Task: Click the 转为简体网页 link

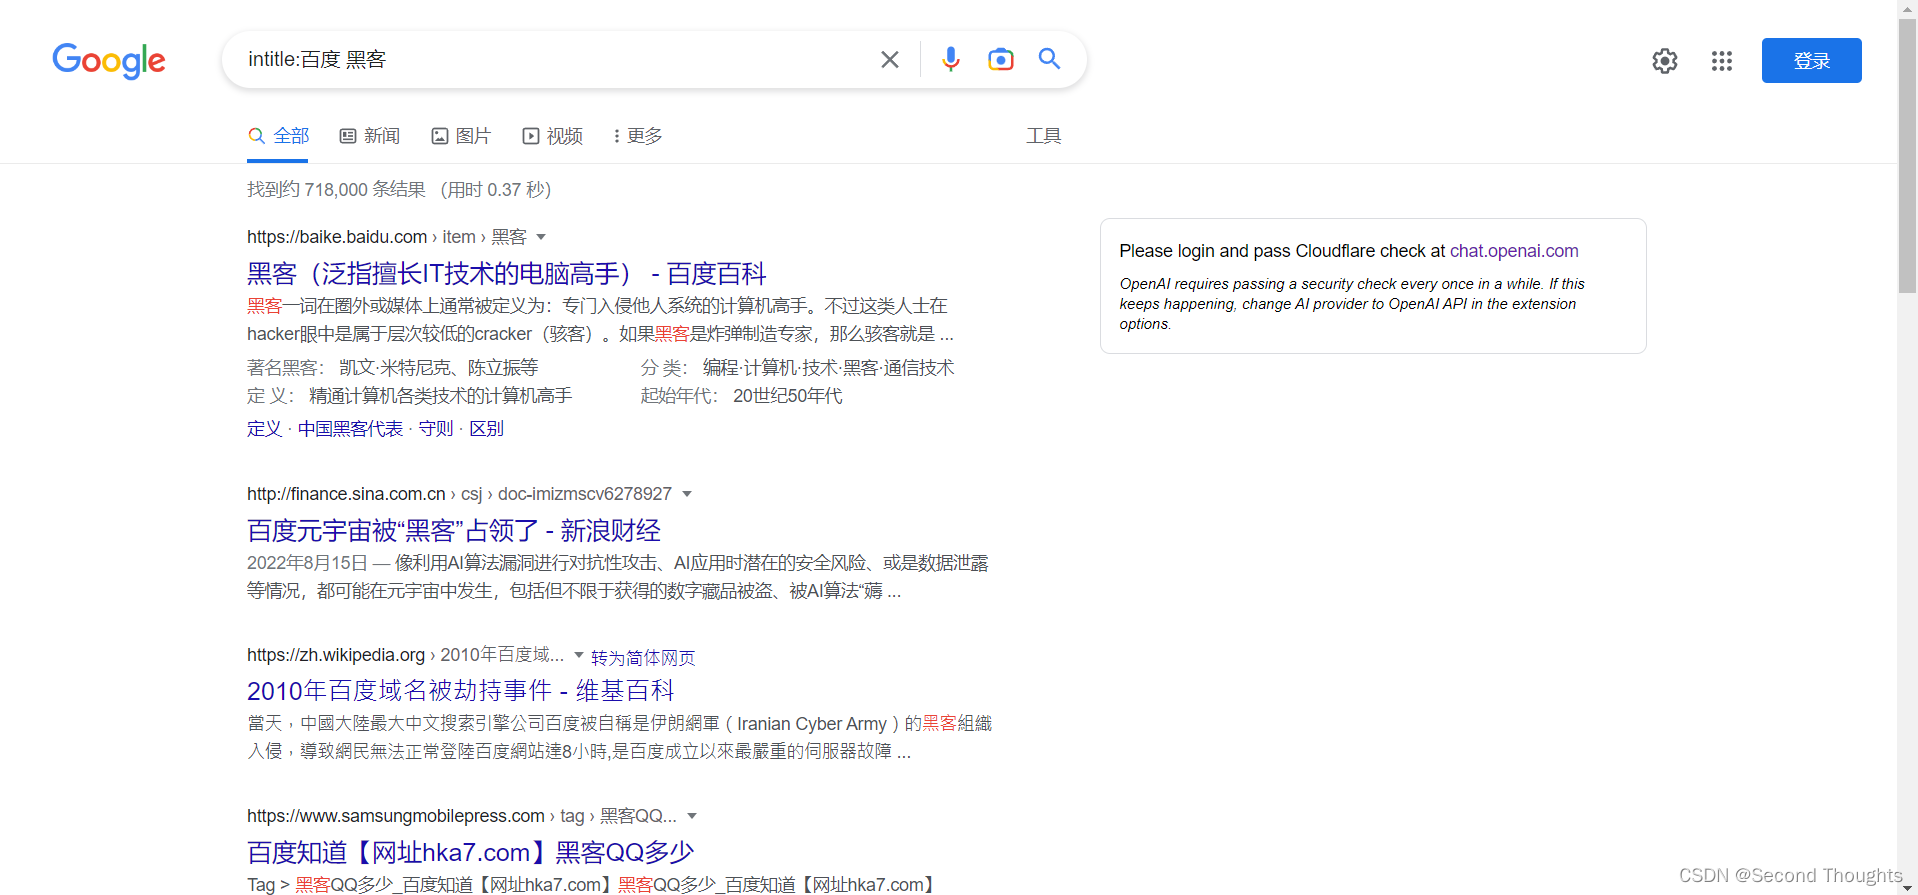Action: point(643,658)
